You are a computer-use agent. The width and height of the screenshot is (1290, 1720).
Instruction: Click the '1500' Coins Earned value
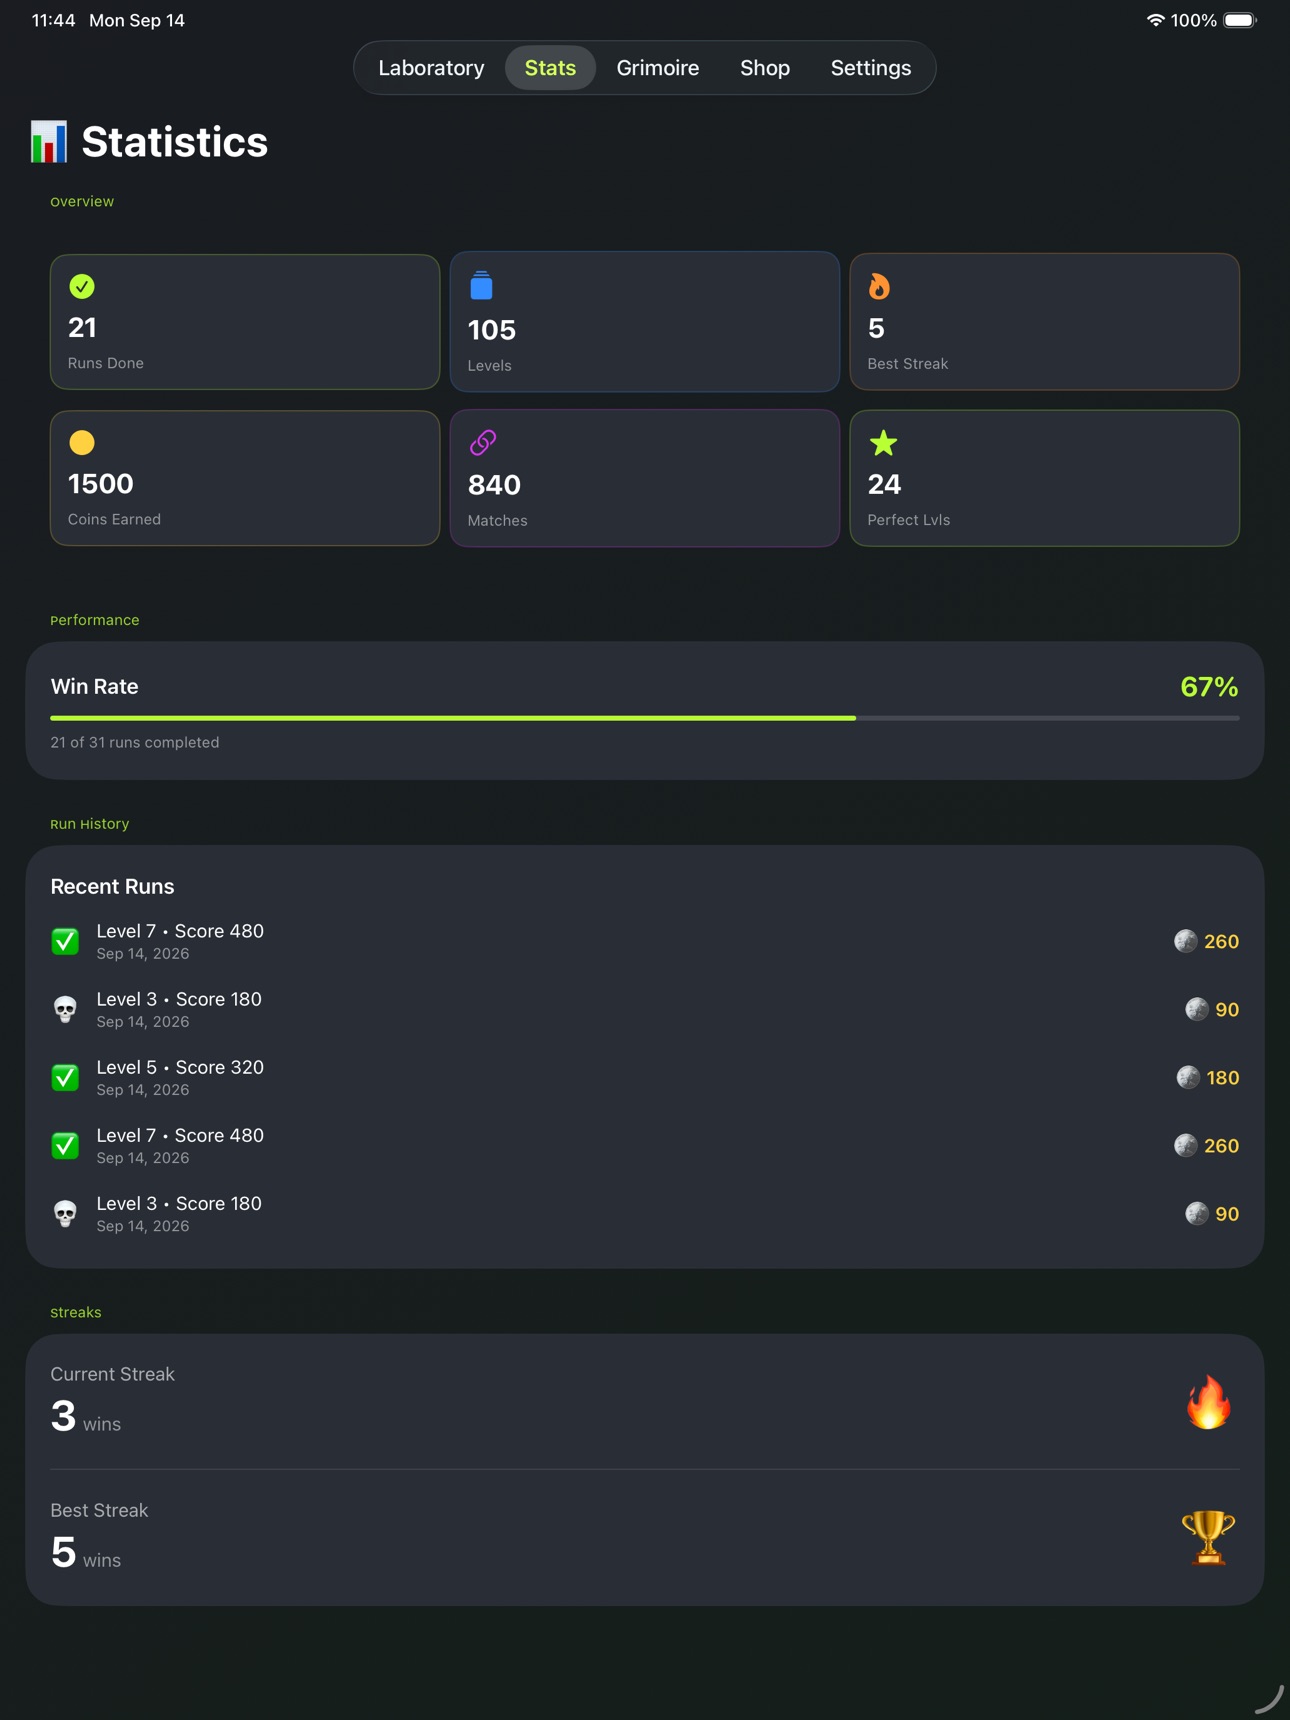coord(100,484)
